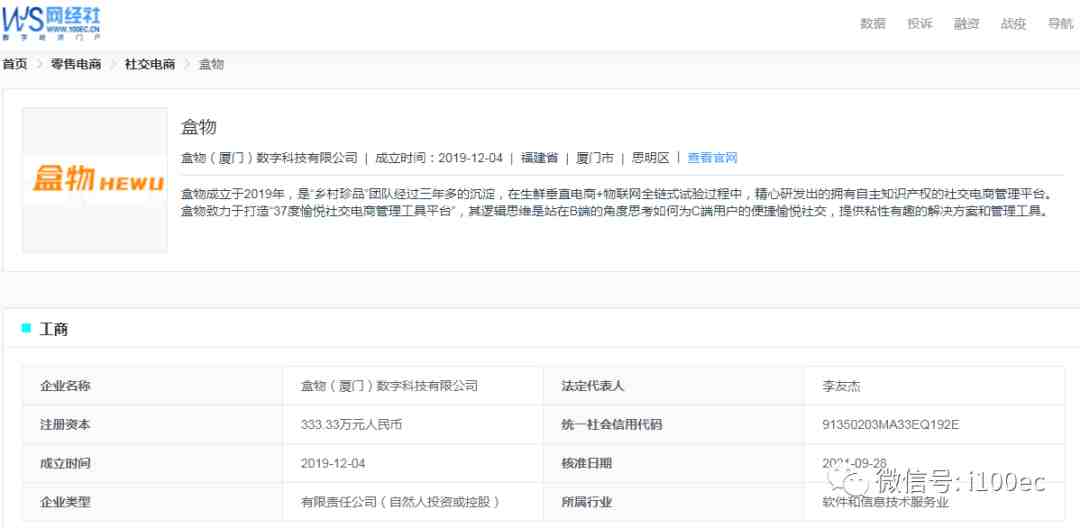Click the 法定代表人 label cell
This screenshot has height=528, width=1080.
coord(674,386)
